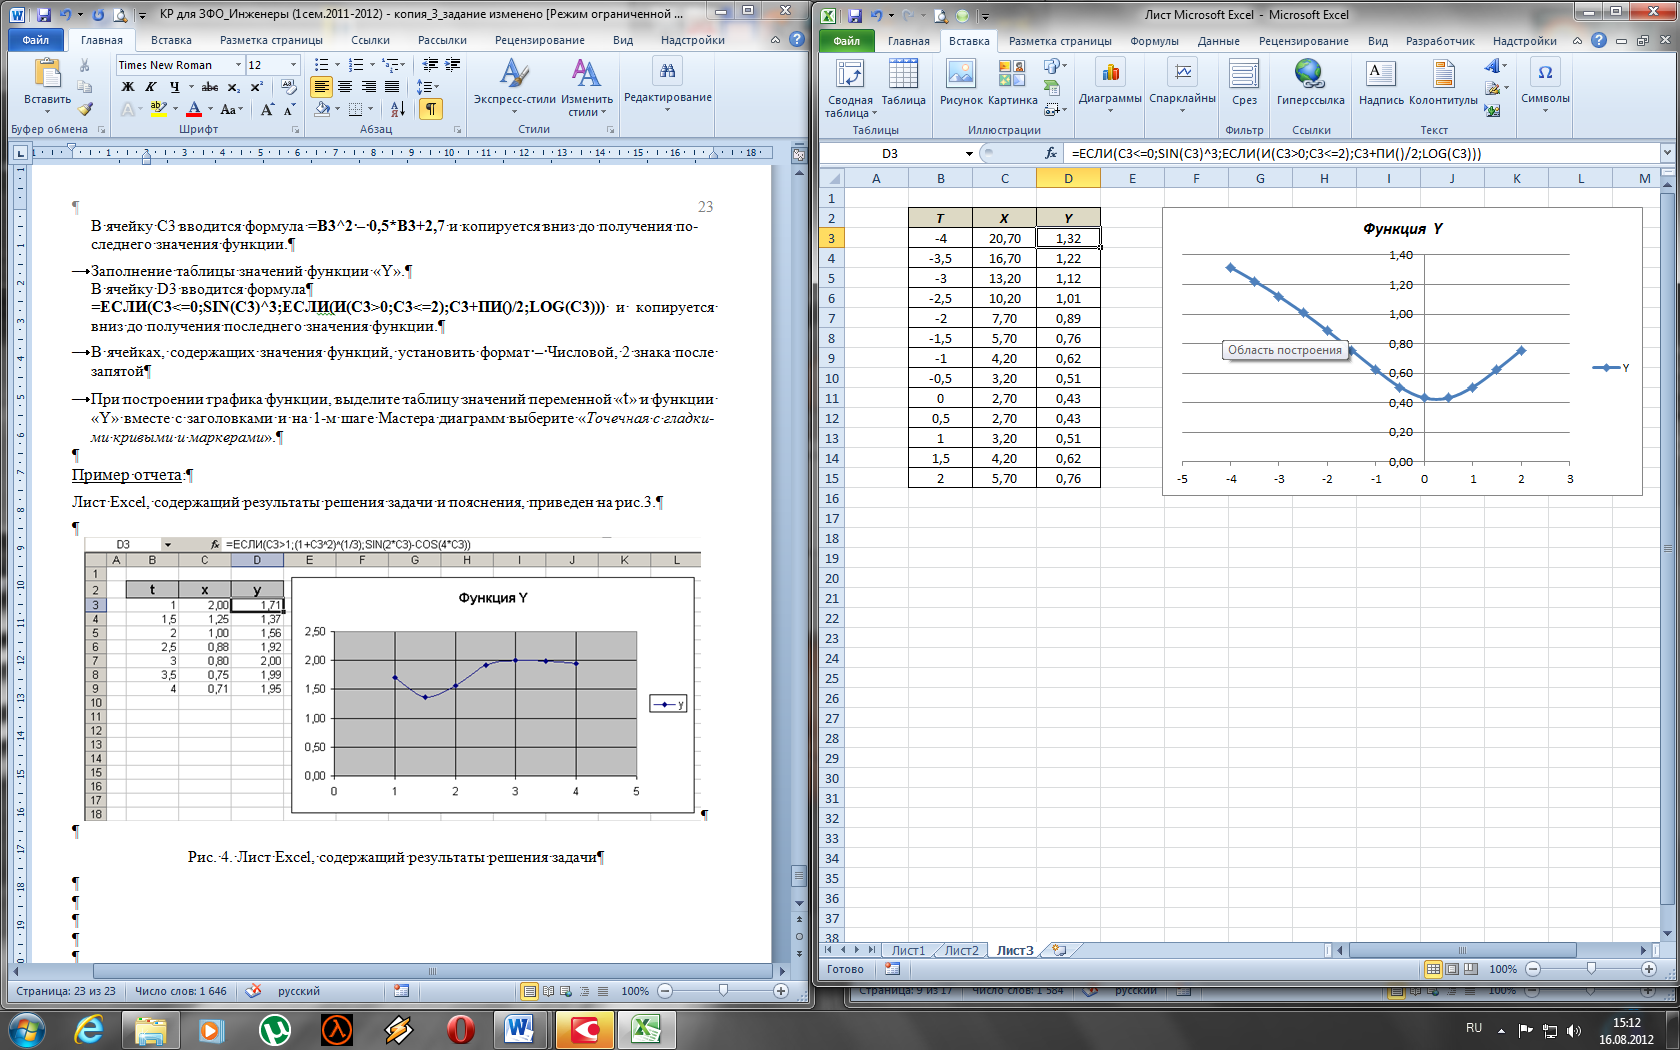The width and height of the screenshot is (1680, 1050).
Task: Click the Надпись text box icon
Action: pos(1380,74)
